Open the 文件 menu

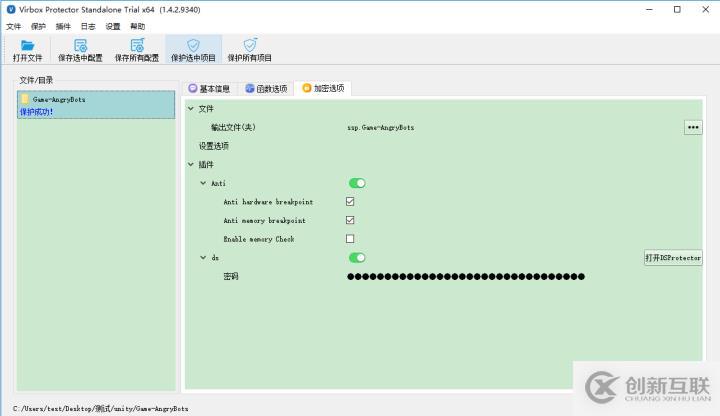[13, 26]
